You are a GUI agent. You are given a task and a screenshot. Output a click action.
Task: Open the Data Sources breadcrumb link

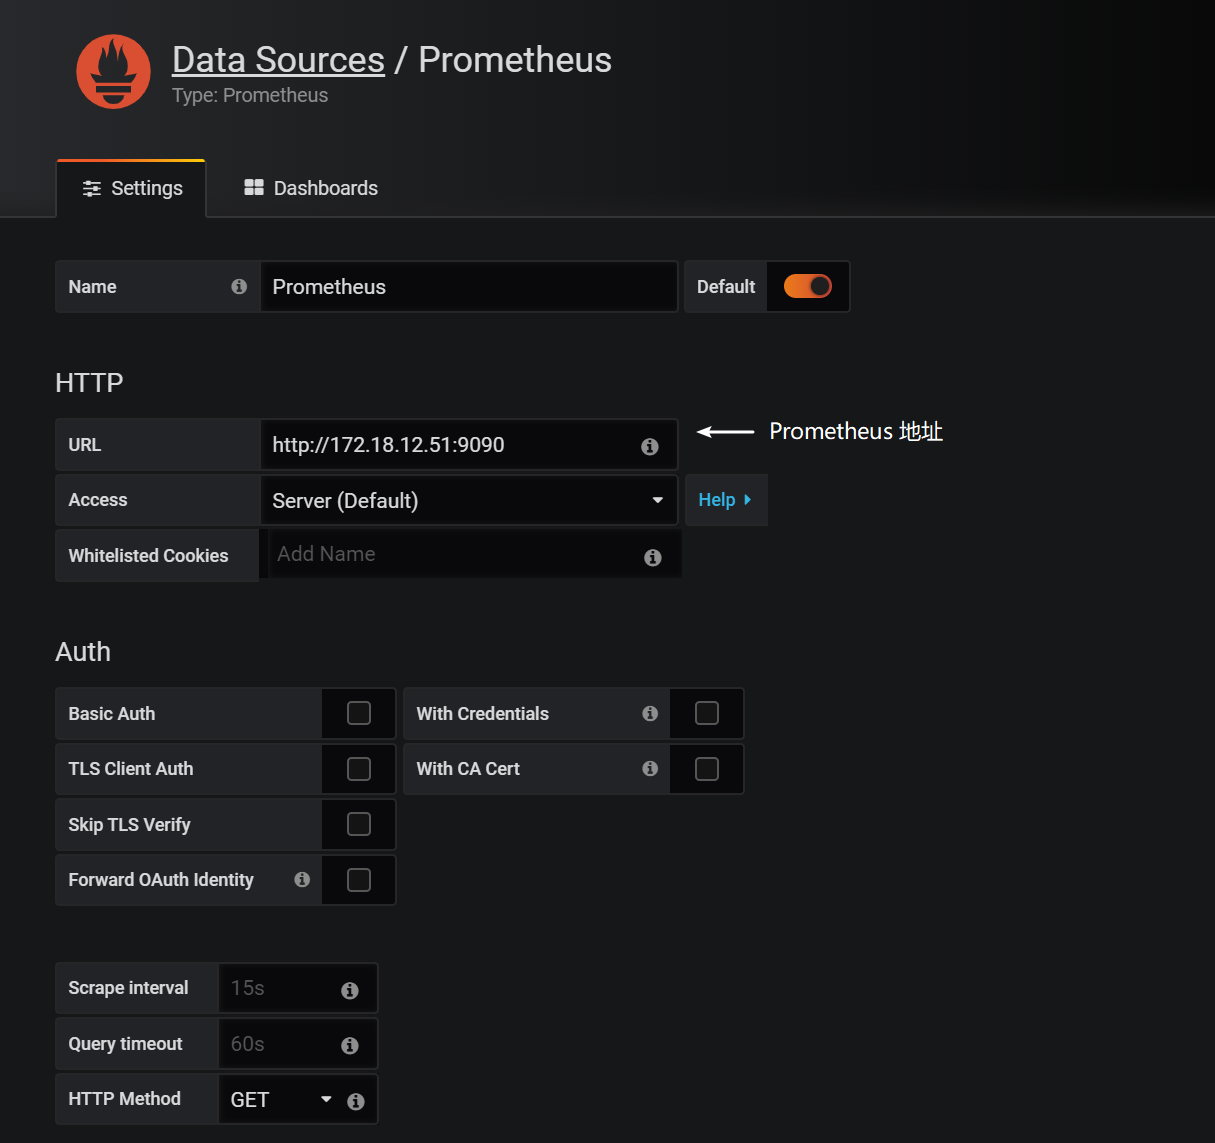278,60
